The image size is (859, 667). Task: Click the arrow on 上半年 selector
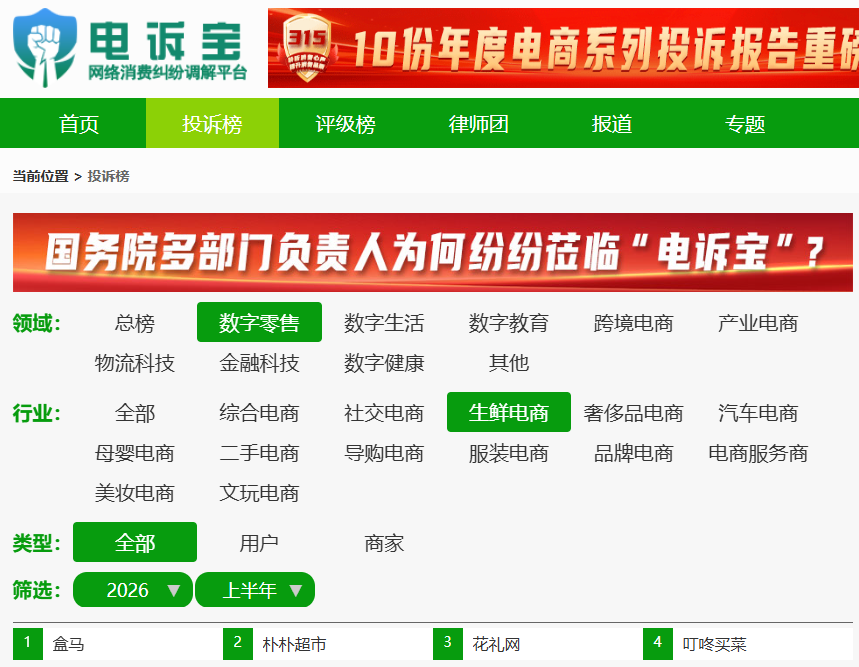click(296, 590)
